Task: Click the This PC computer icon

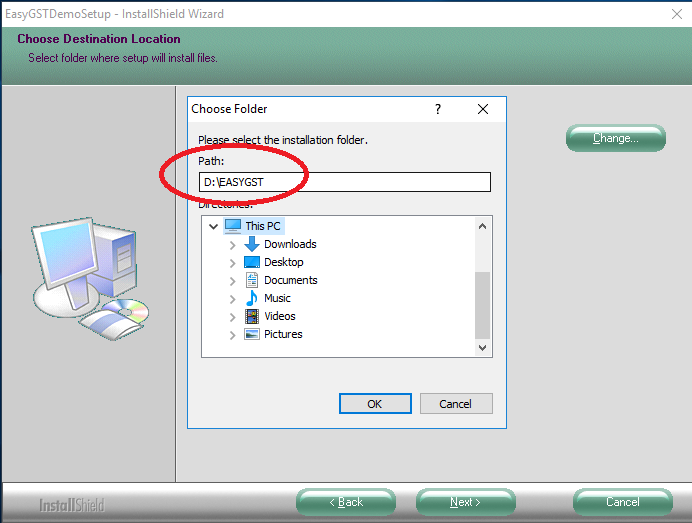Action: 232,226
